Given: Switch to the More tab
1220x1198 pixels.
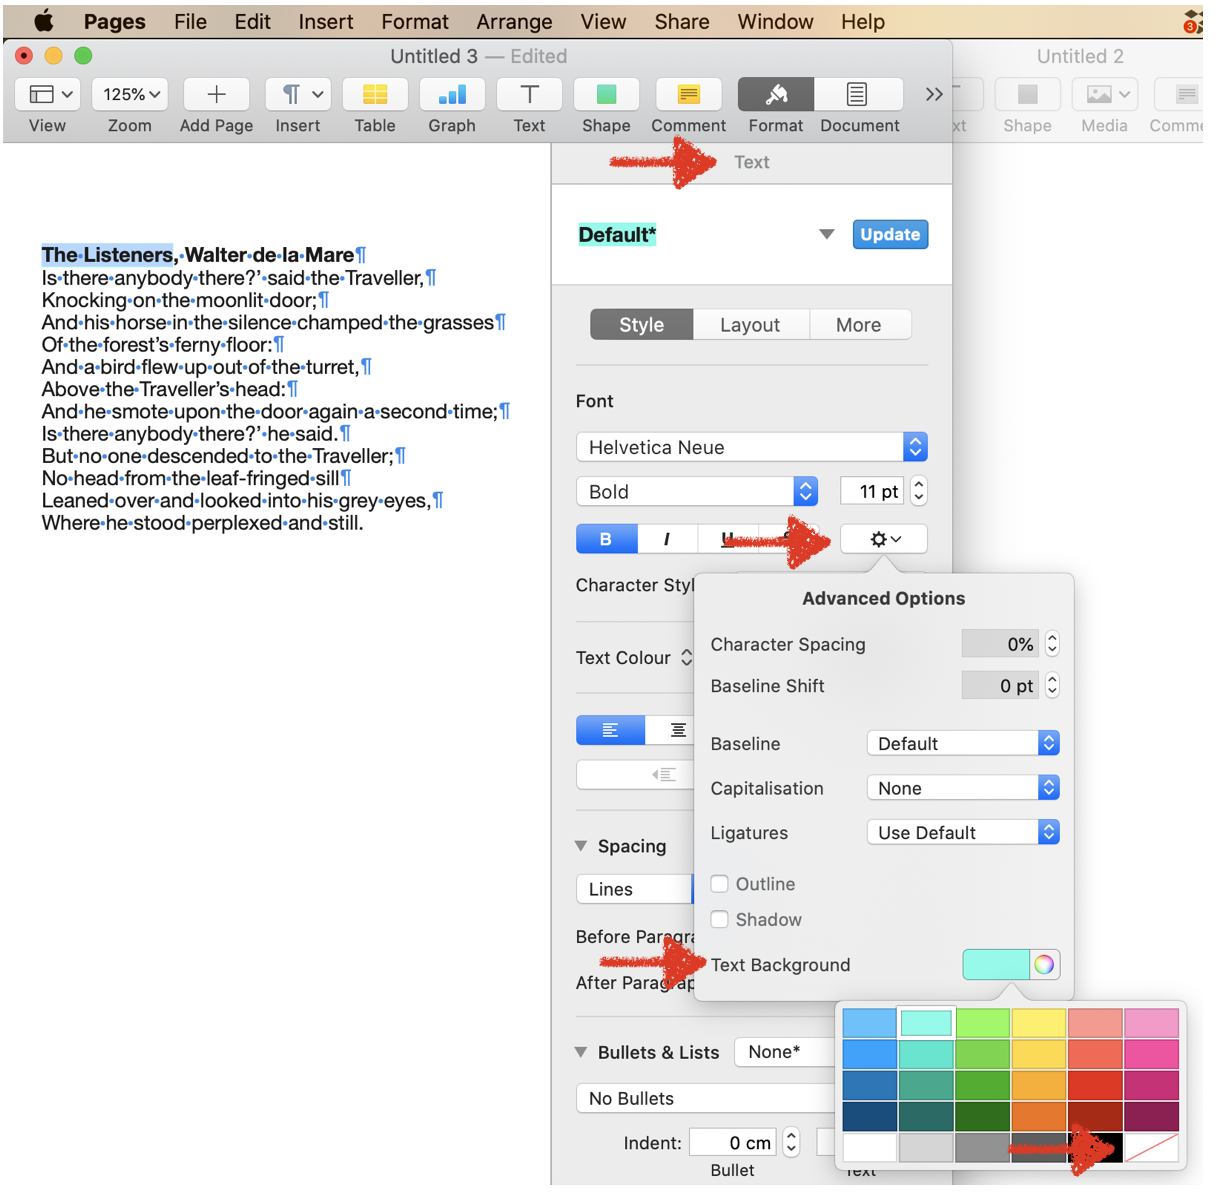Looking at the screenshot, I should pyautogui.click(x=859, y=325).
